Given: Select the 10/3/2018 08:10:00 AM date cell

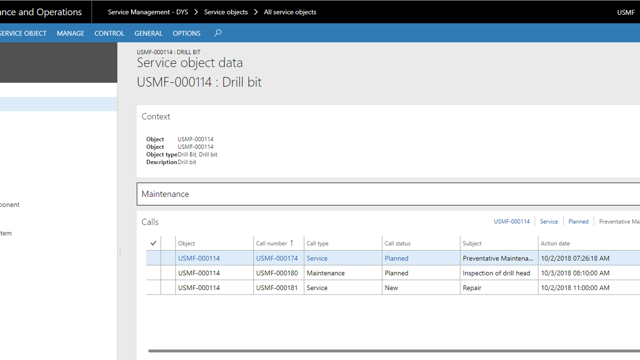Looking at the screenshot, I should 575,273.
